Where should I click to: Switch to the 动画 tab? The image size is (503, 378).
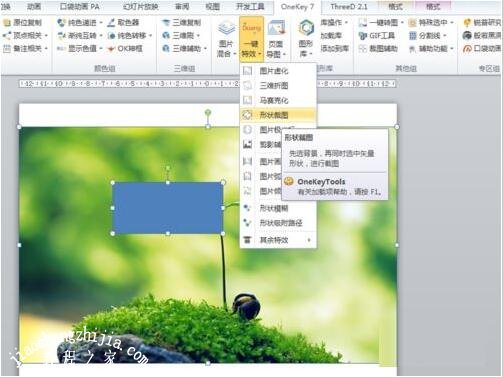[34, 7]
